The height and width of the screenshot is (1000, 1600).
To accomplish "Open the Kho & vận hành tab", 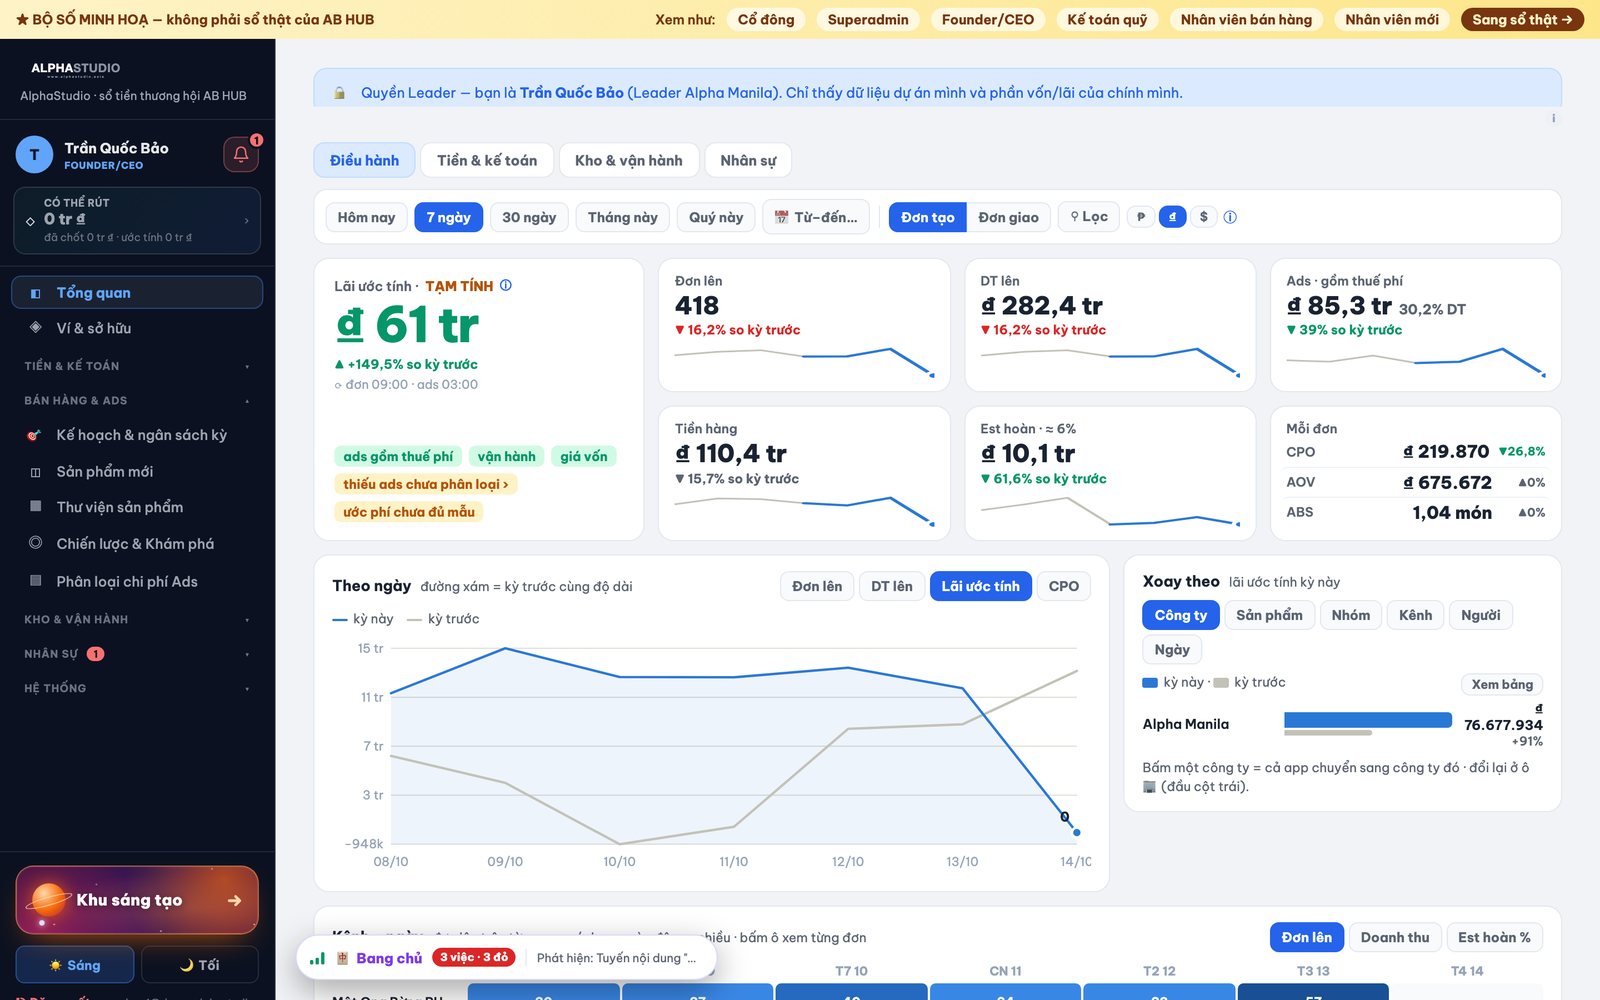I will [629, 160].
